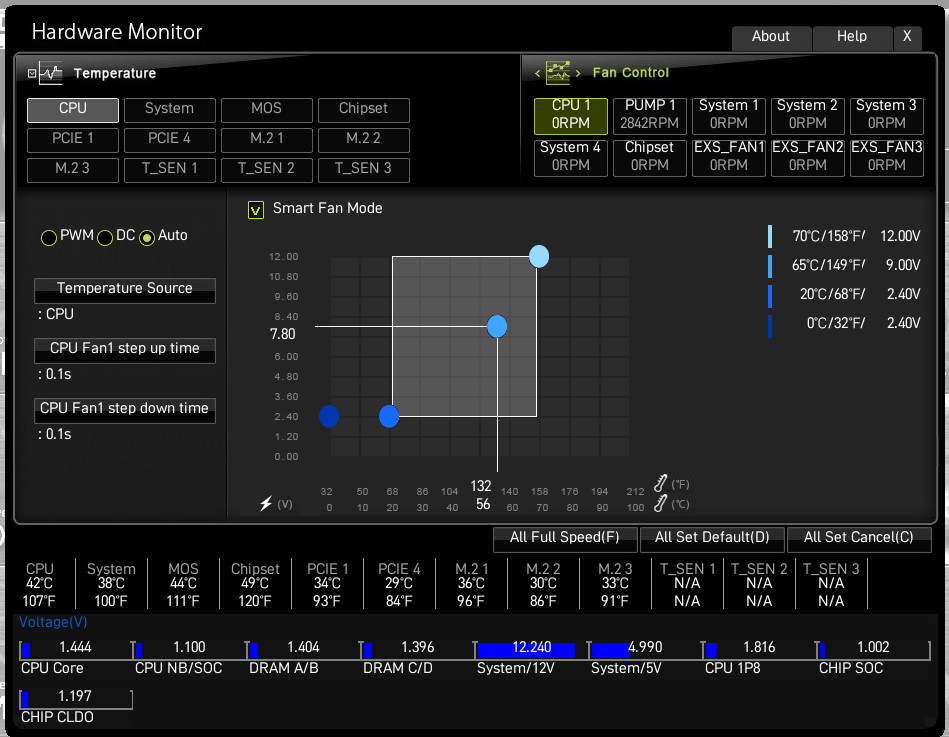The width and height of the screenshot is (949, 737).
Task: Click the Celsius thermometer icon
Action: pos(660,503)
